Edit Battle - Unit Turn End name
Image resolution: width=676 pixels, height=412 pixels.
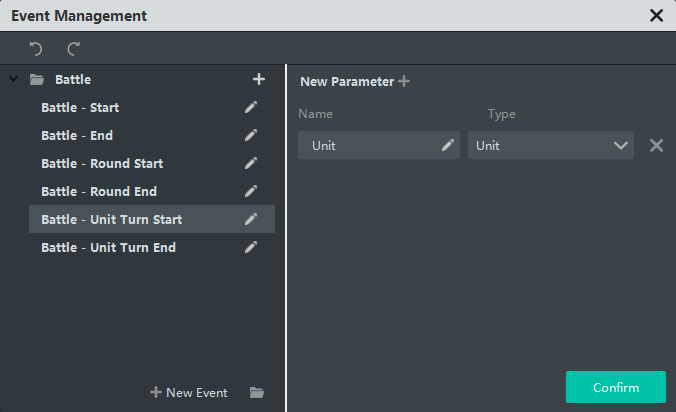[x=251, y=247]
